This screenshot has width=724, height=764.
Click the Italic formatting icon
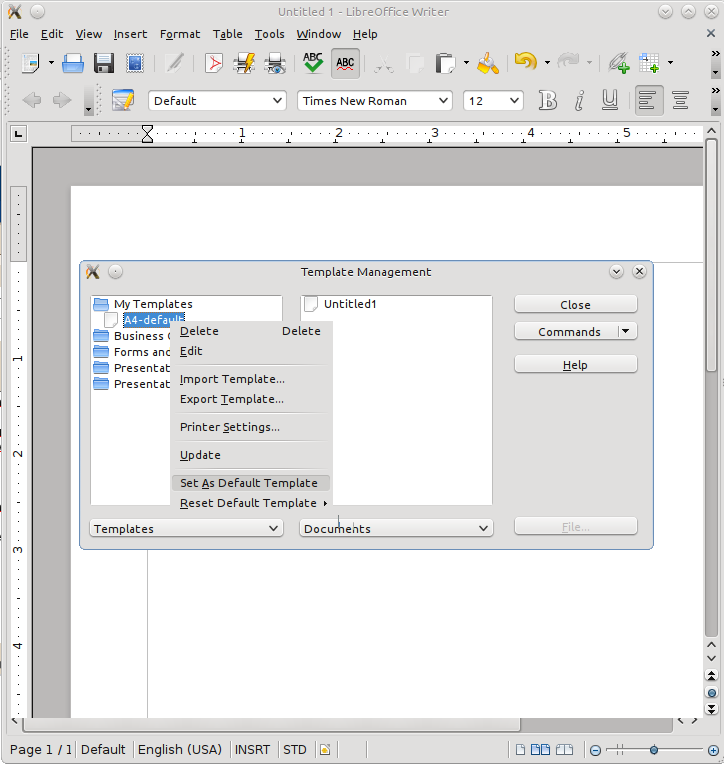[579, 101]
